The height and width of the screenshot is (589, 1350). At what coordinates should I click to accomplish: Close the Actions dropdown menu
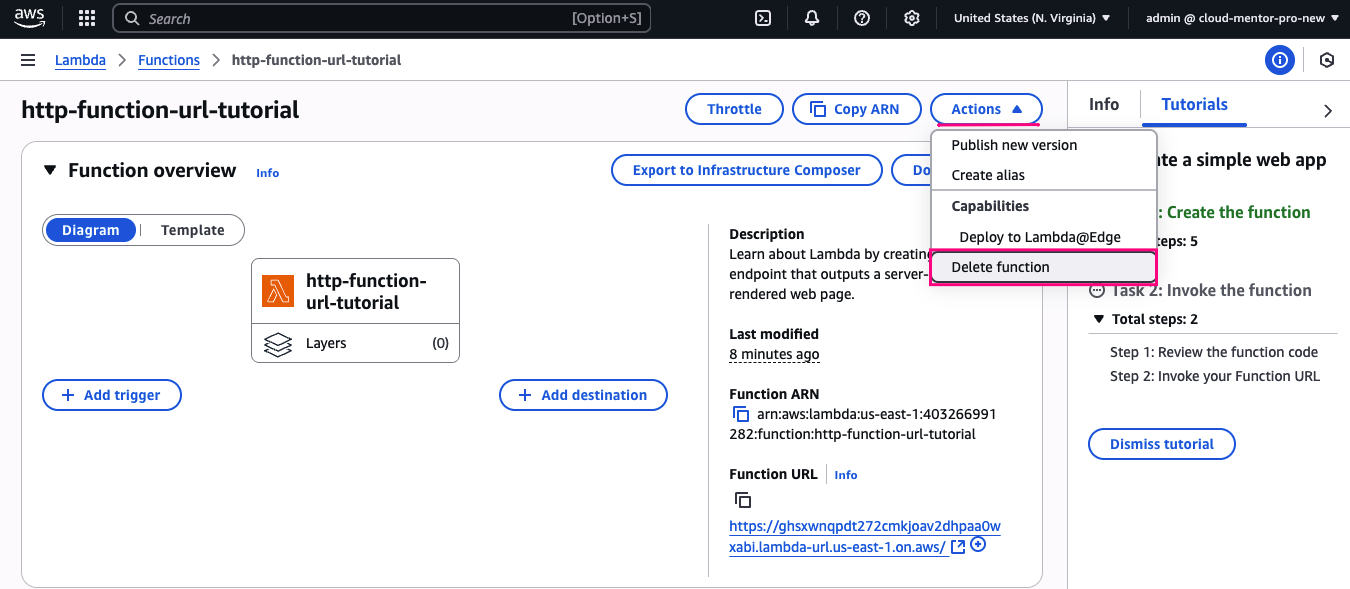[986, 109]
